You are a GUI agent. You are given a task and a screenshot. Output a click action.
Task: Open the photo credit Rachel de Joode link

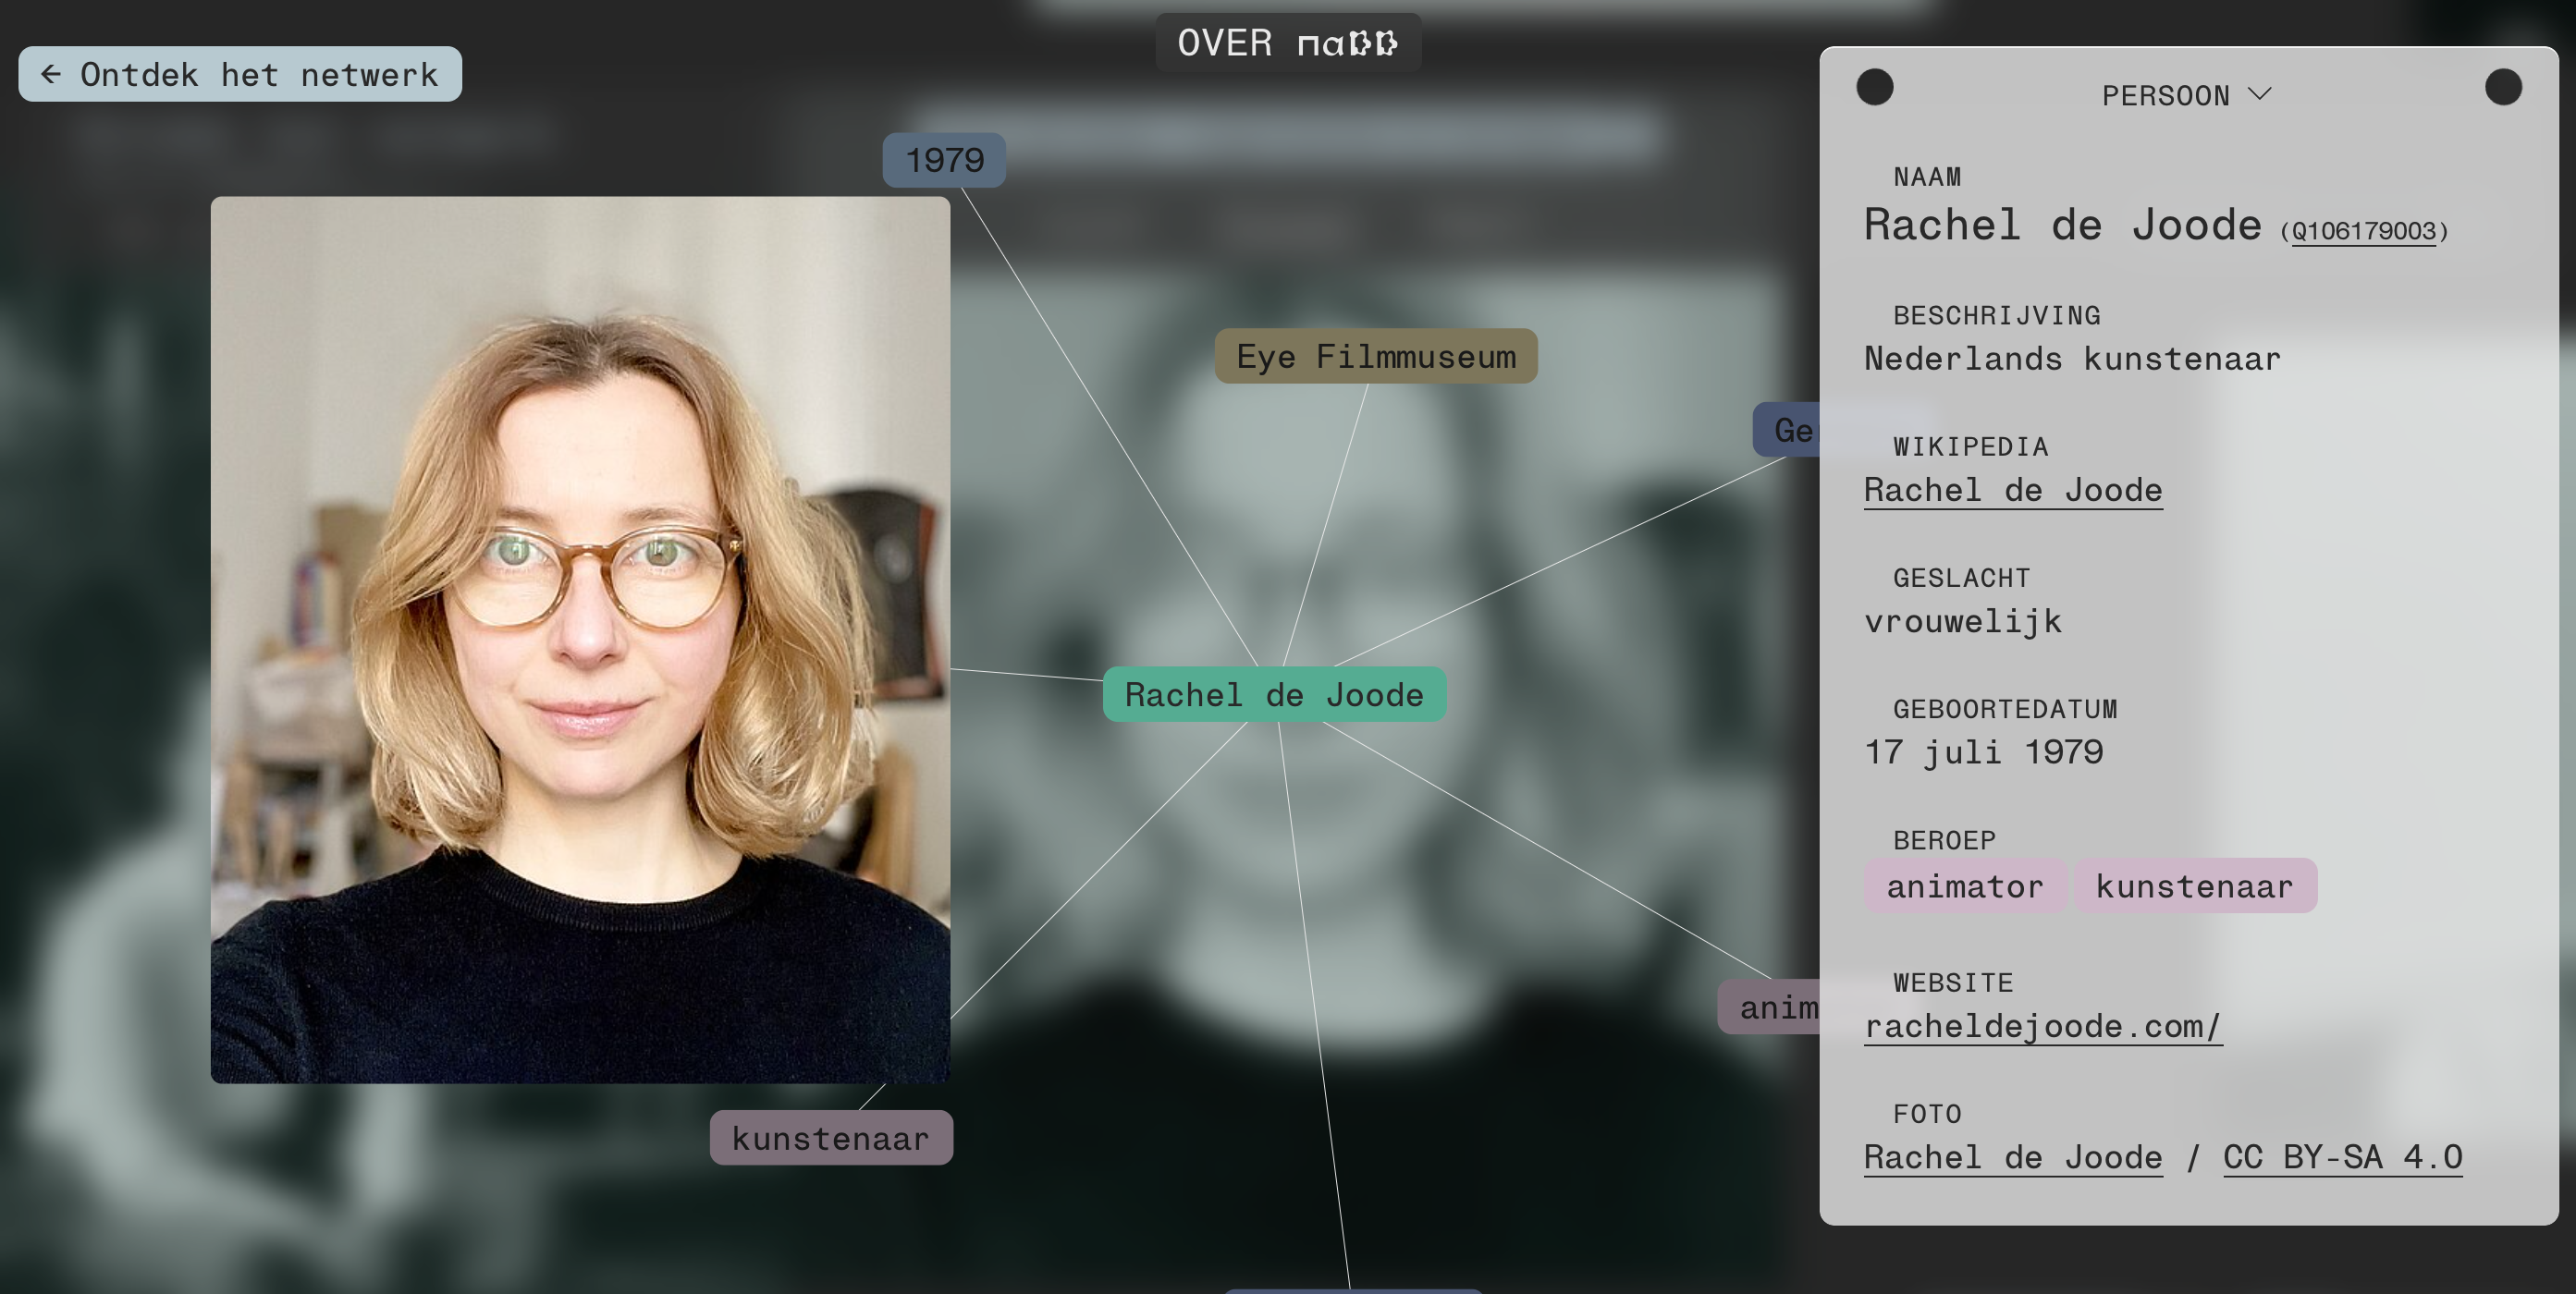pos(2012,1157)
